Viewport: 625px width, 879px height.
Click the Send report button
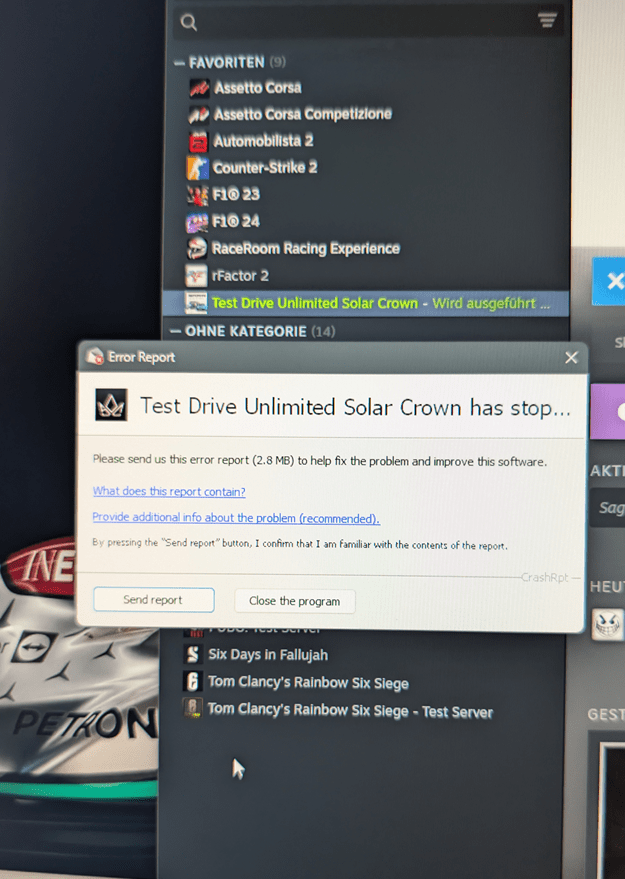pyautogui.click(x=154, y=600)
